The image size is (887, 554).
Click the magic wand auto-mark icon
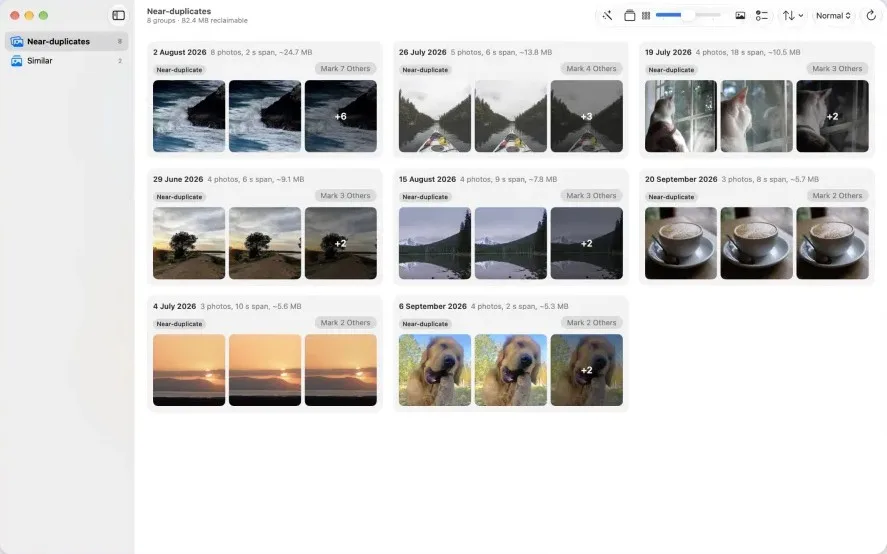click(607, 16)
